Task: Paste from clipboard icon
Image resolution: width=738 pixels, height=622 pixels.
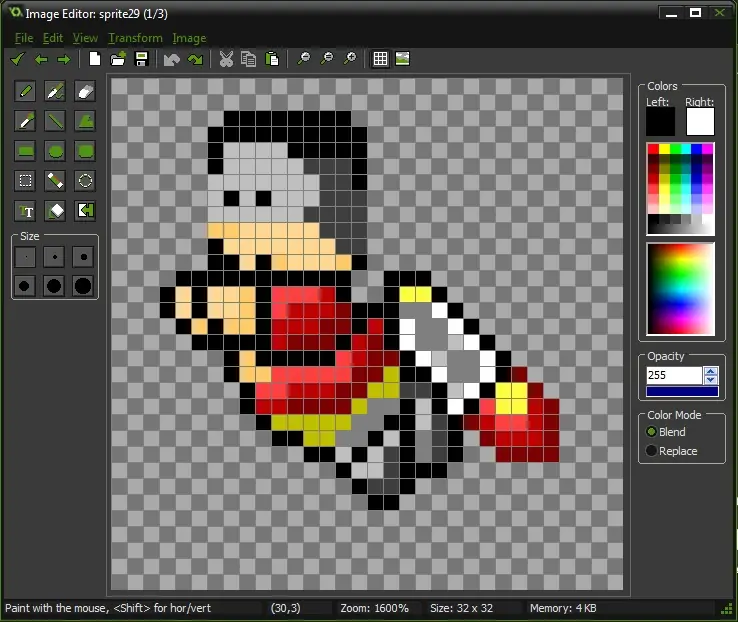Action: tap(272, 59)
